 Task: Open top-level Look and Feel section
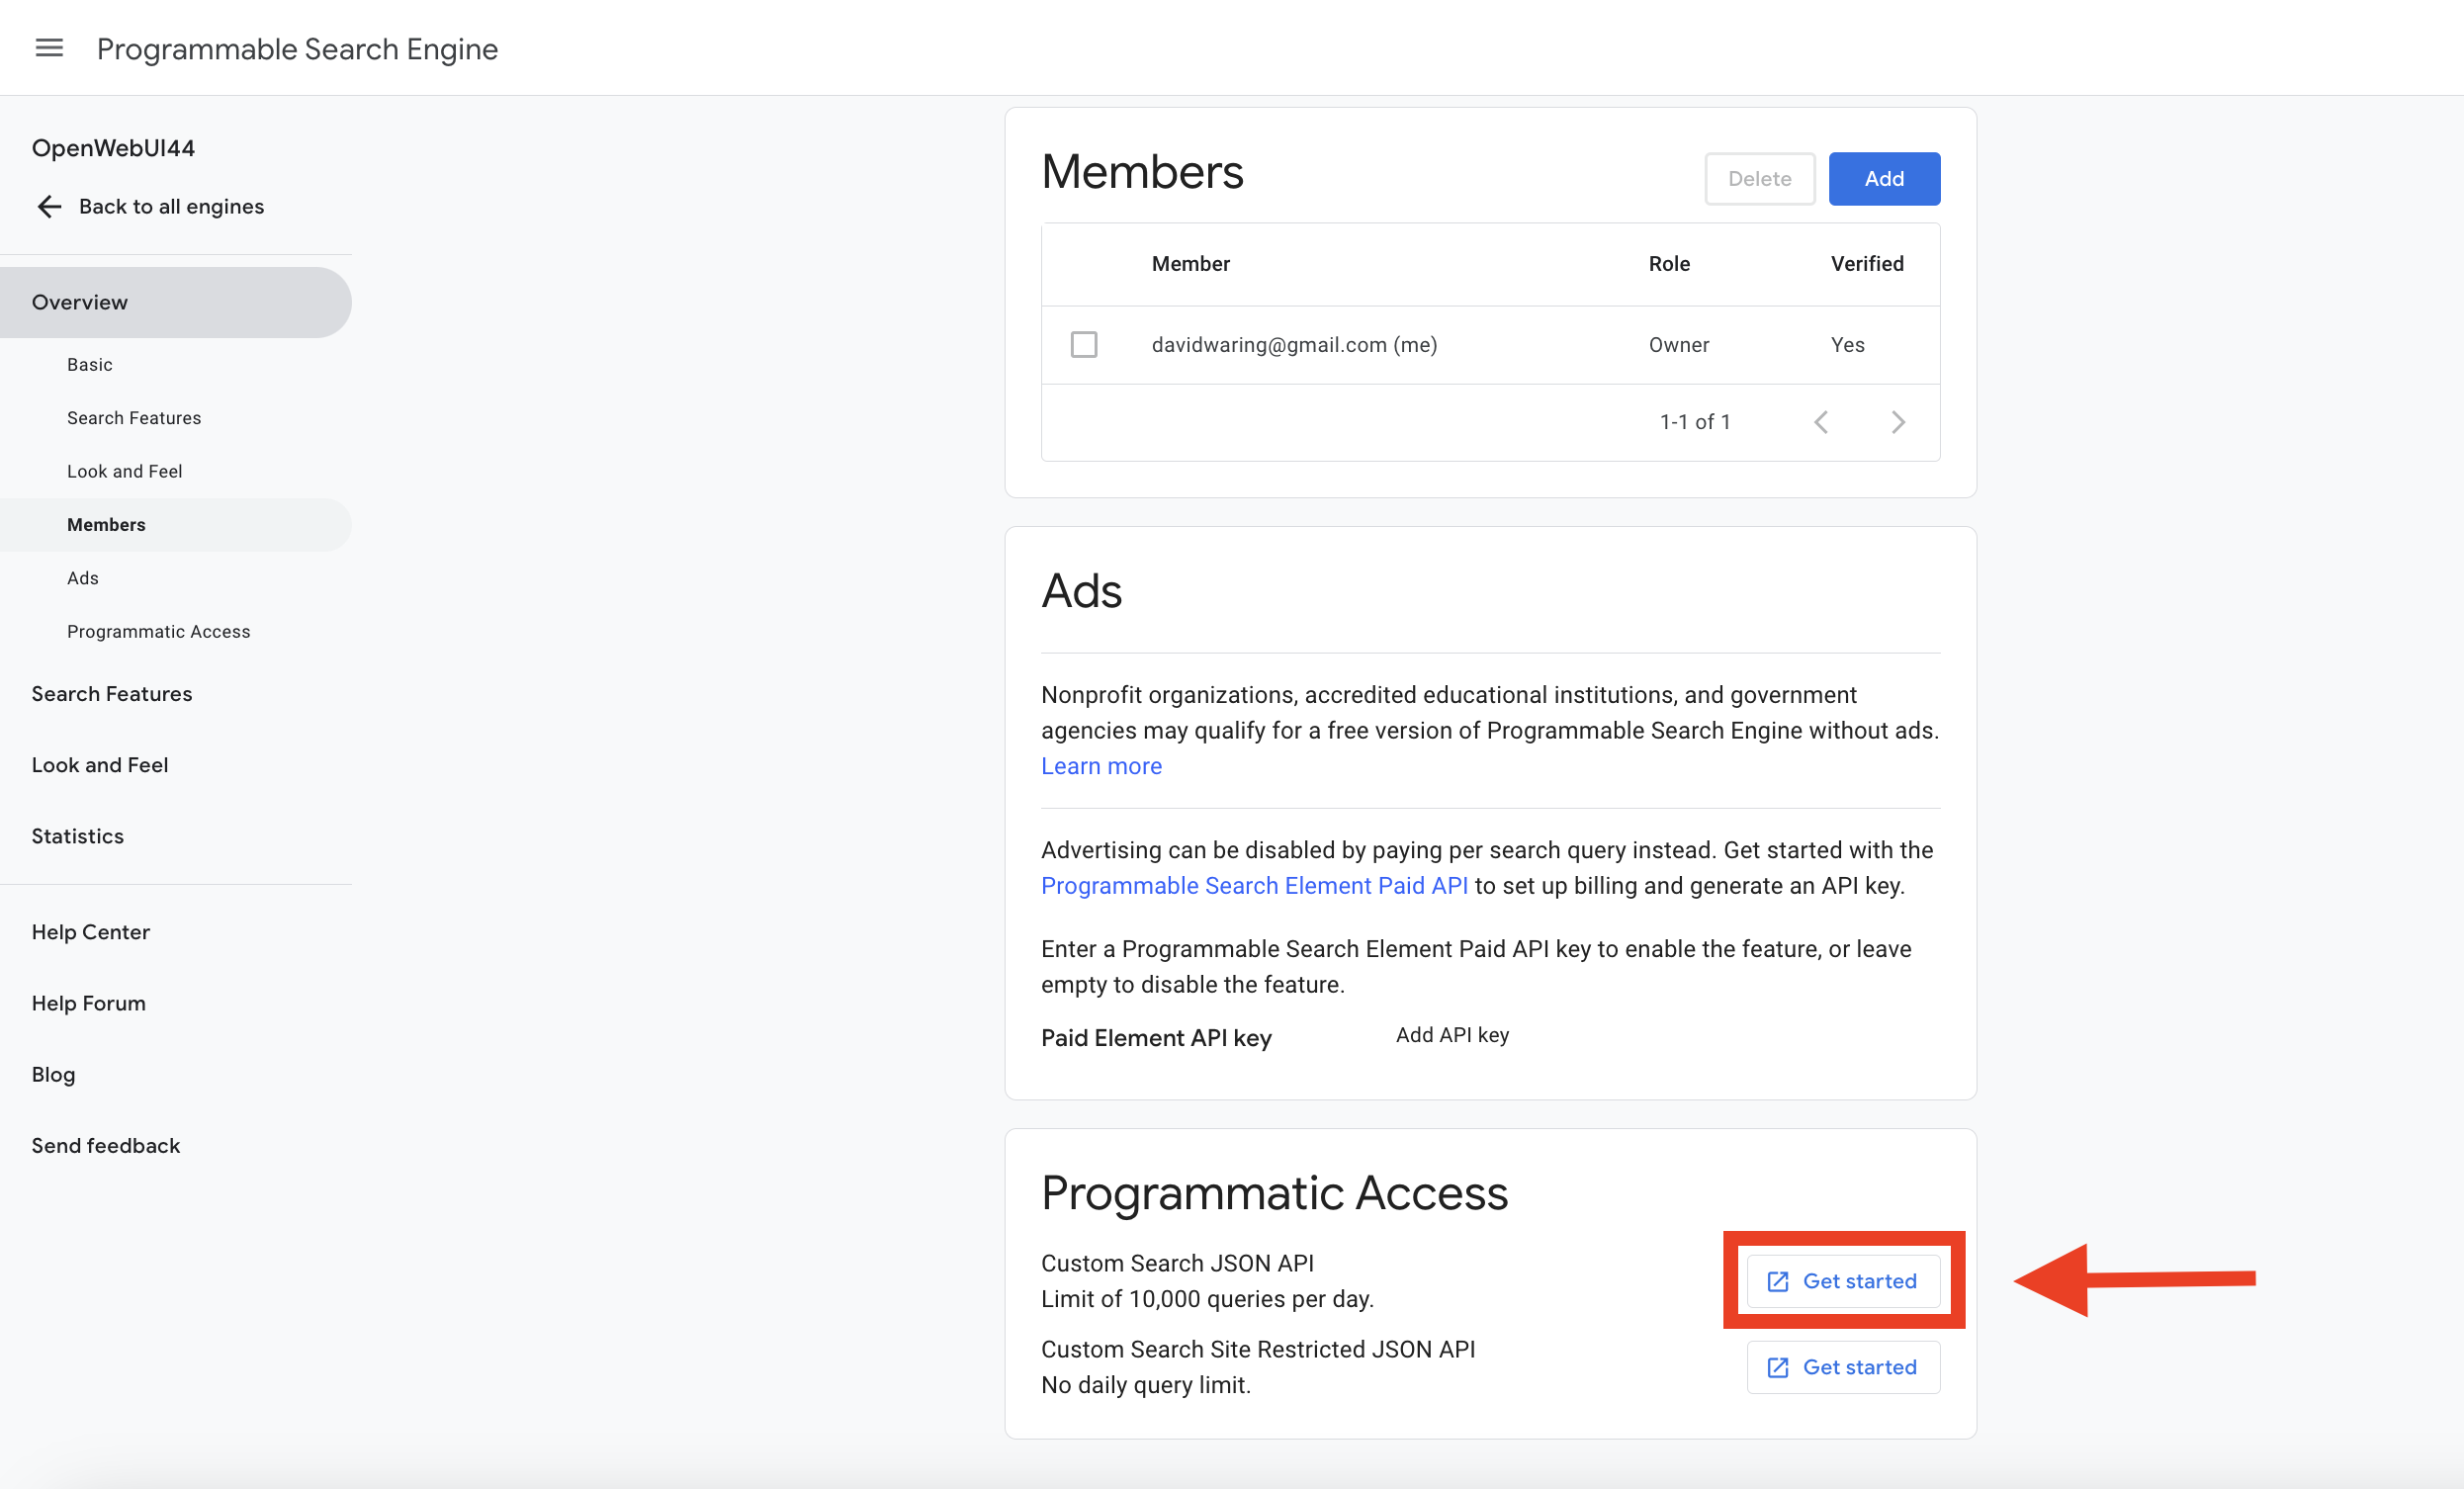(100, 765)
